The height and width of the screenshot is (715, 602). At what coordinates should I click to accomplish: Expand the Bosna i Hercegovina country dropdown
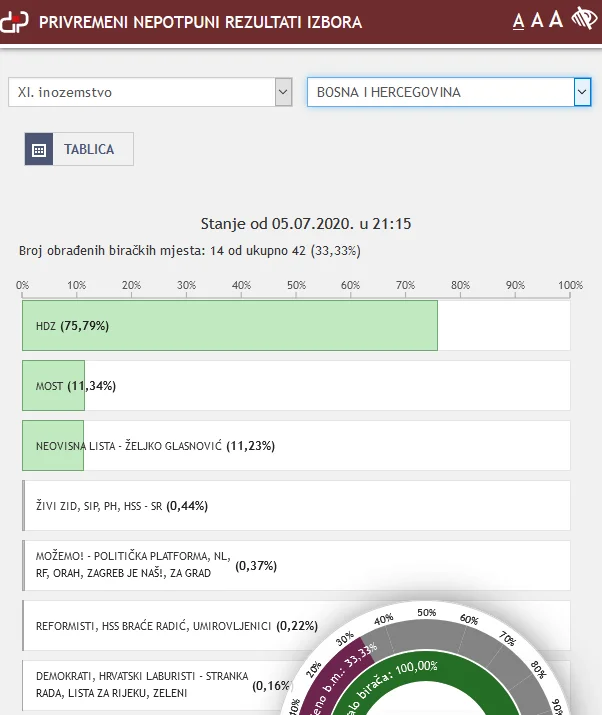(x=440, y=92)
